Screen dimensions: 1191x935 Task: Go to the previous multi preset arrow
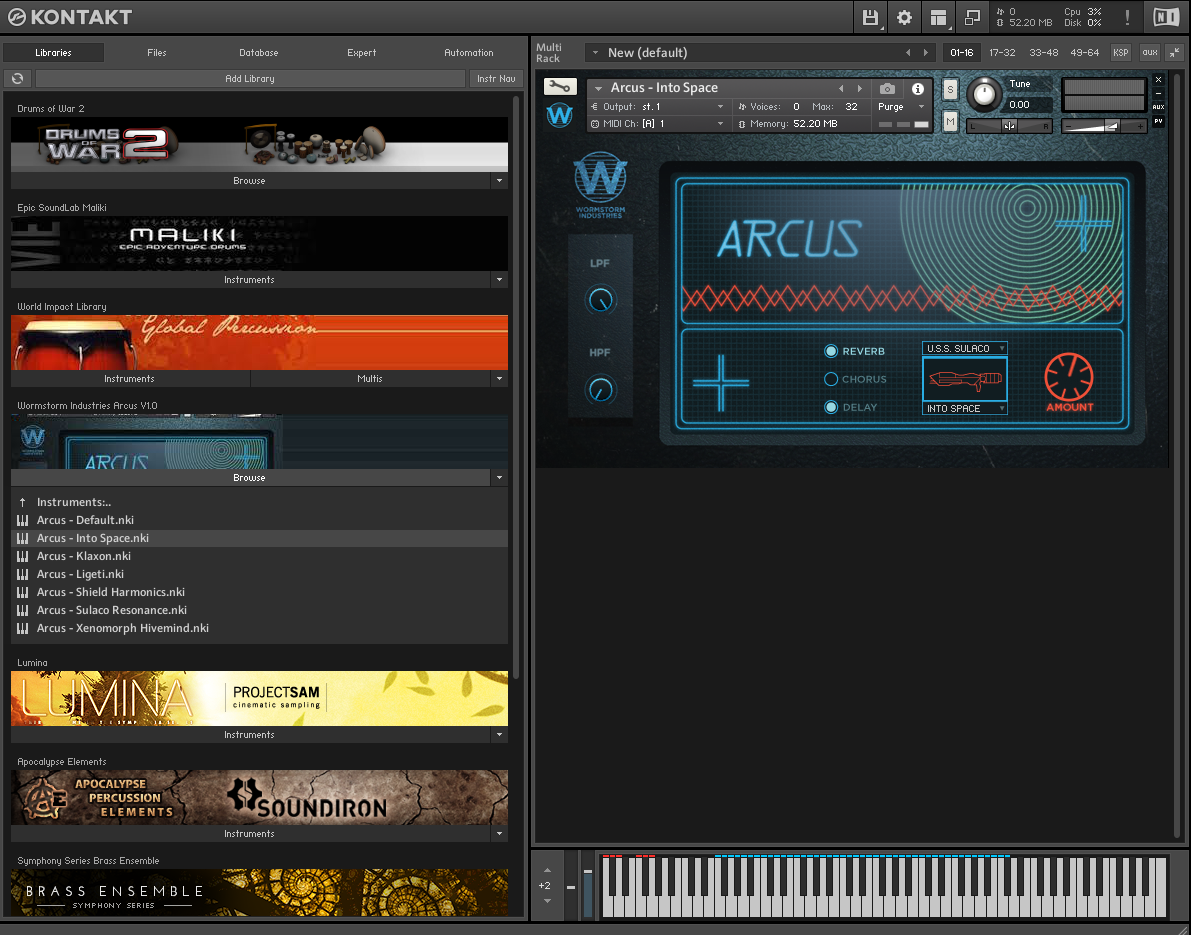click(x=908, y=52)
